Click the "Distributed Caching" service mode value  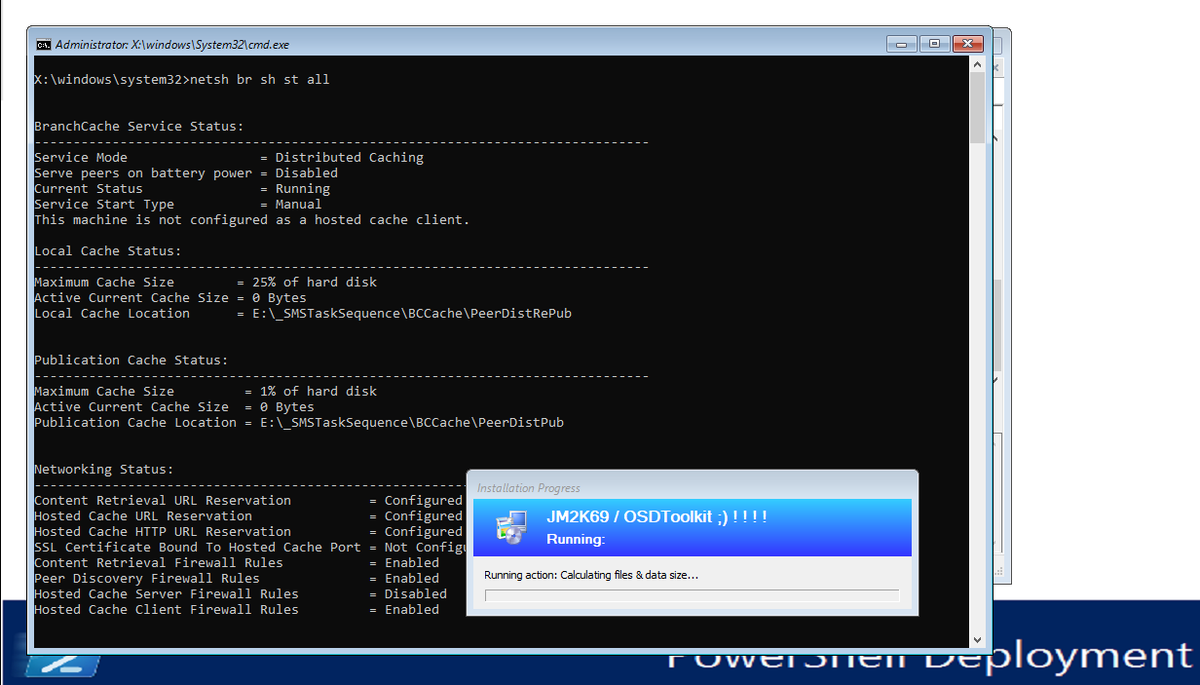[x=350, y=157]
